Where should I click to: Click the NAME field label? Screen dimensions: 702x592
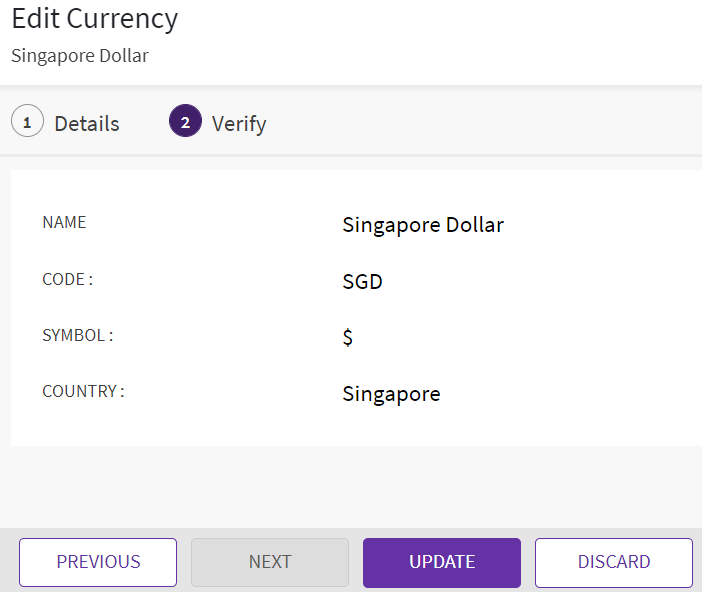(64, 222)
